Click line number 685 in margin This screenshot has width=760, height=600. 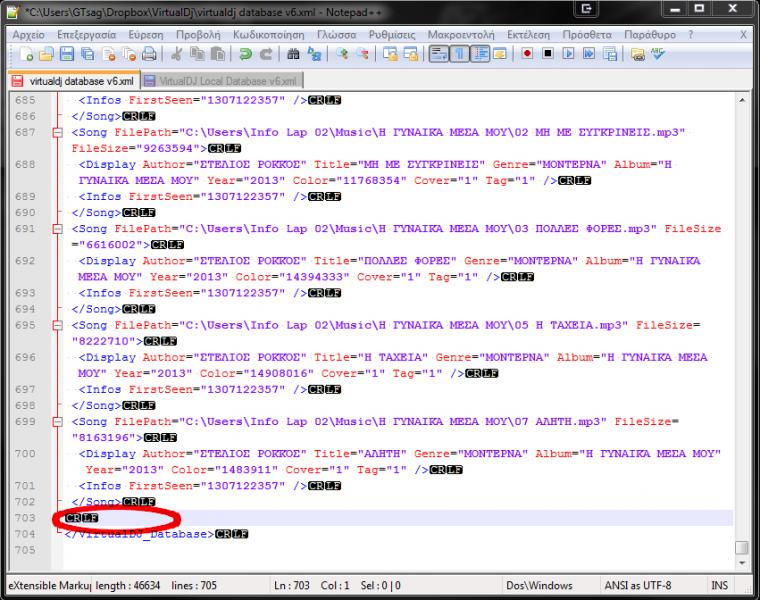tap(25, 100)
